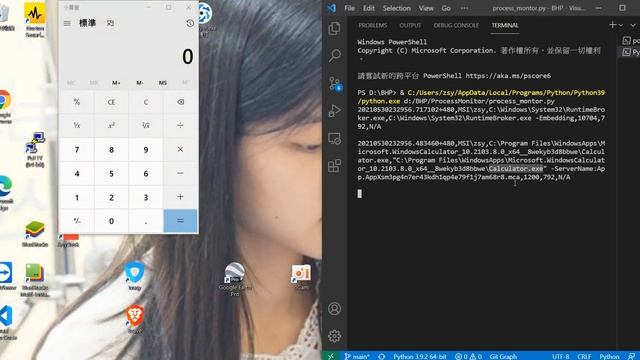Click the multiply operator key
The image size is (640, 360).
[180, 149]
